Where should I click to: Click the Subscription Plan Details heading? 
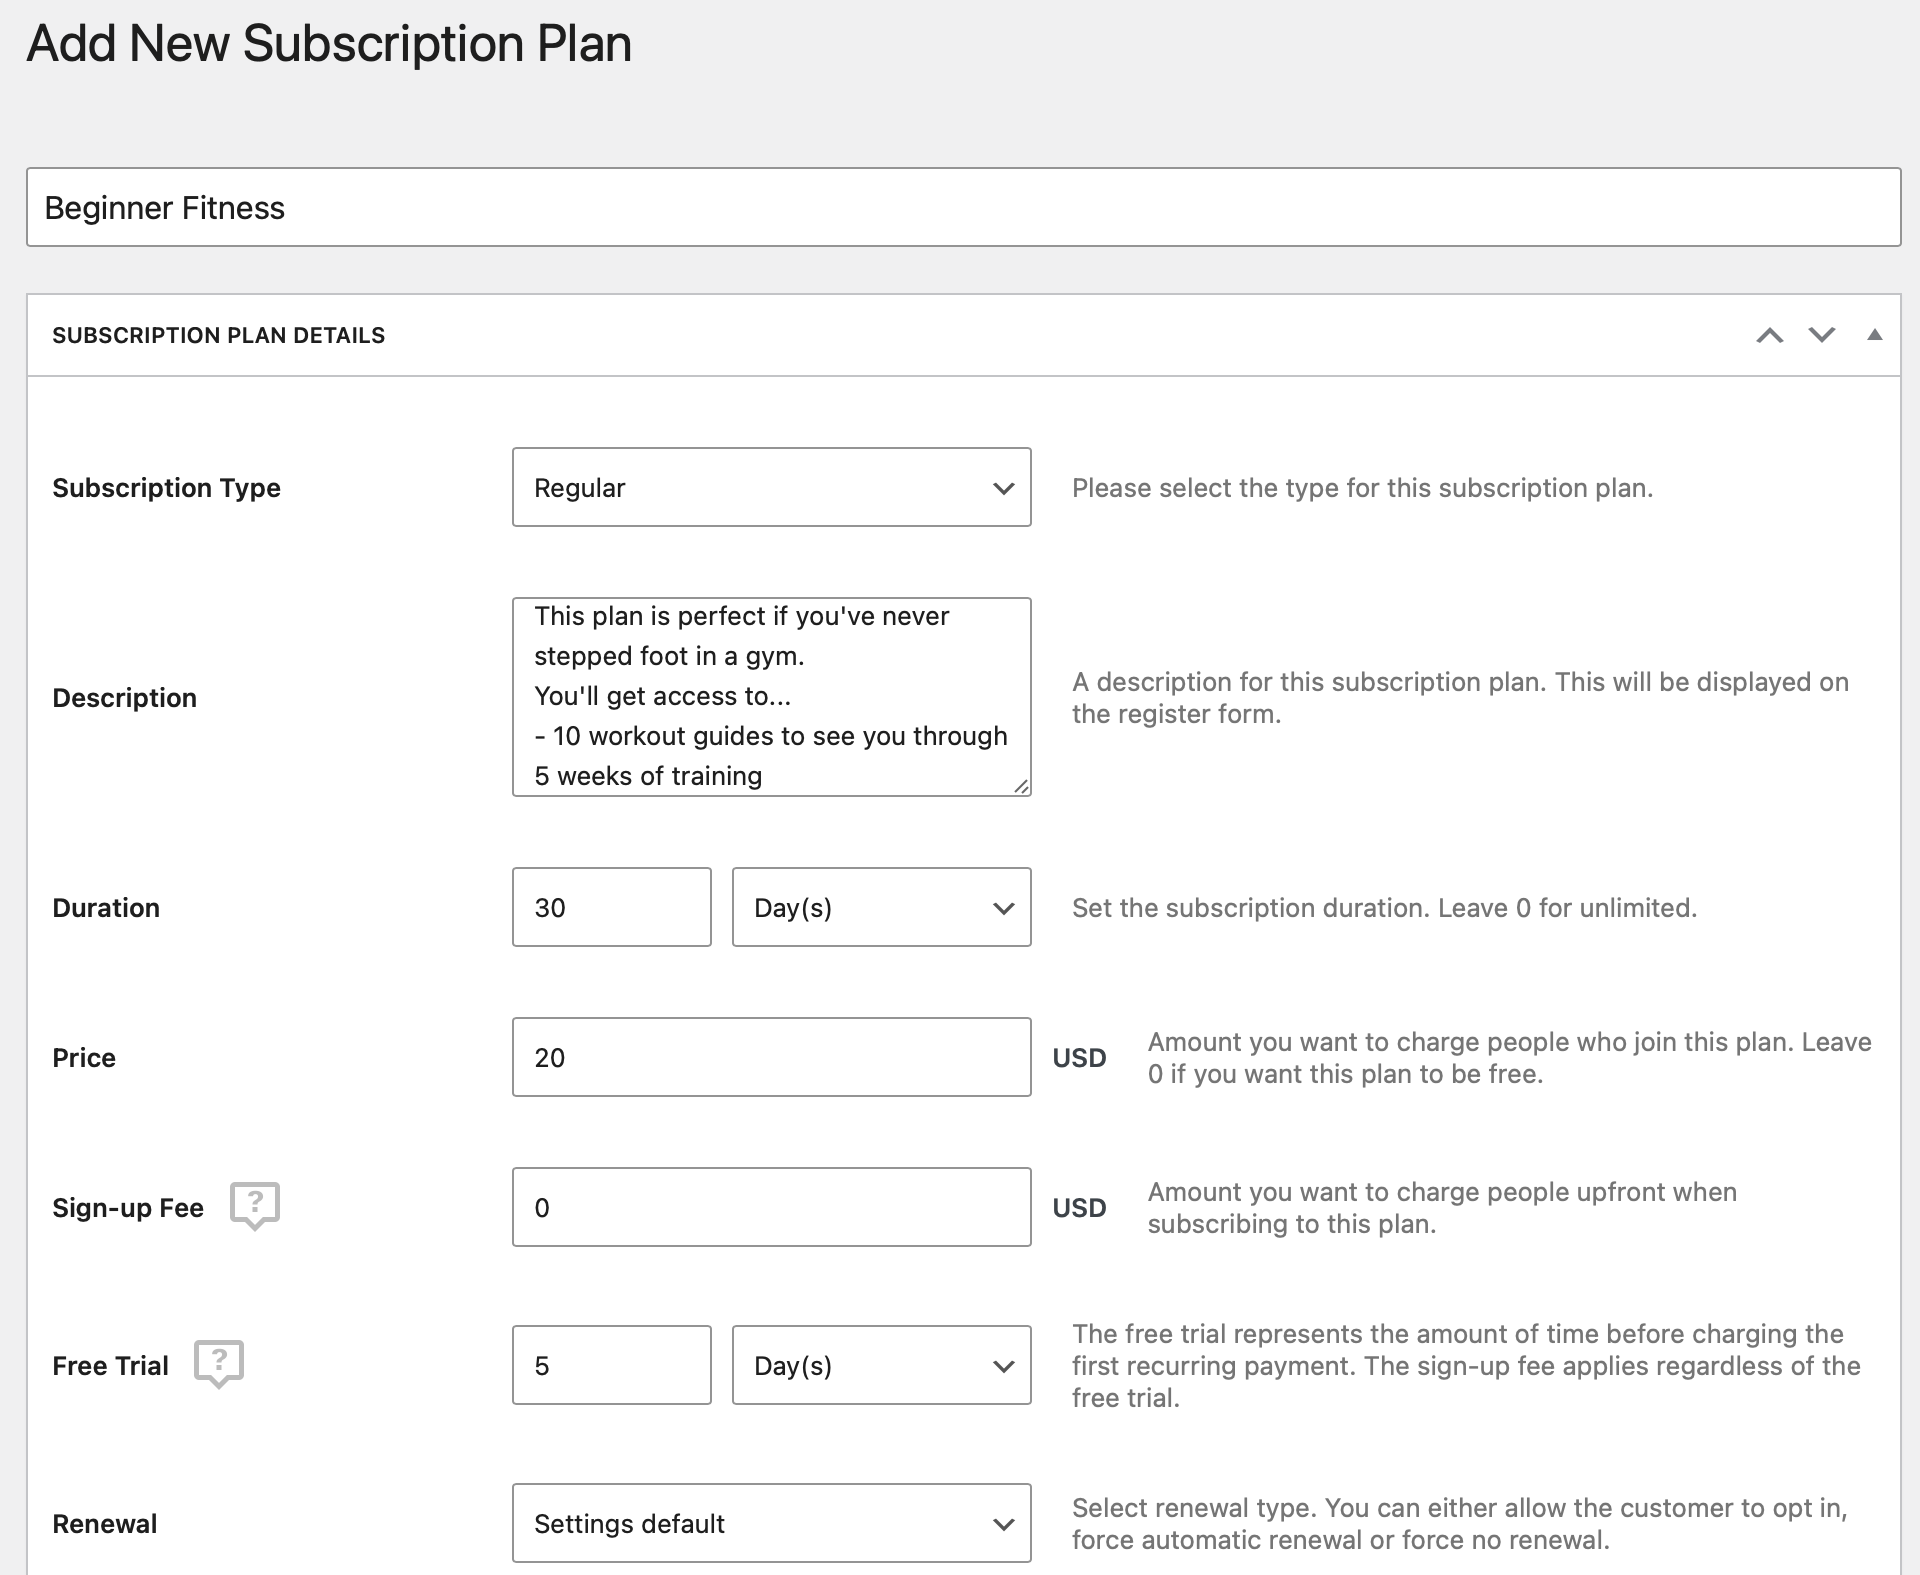click(218, 335)
